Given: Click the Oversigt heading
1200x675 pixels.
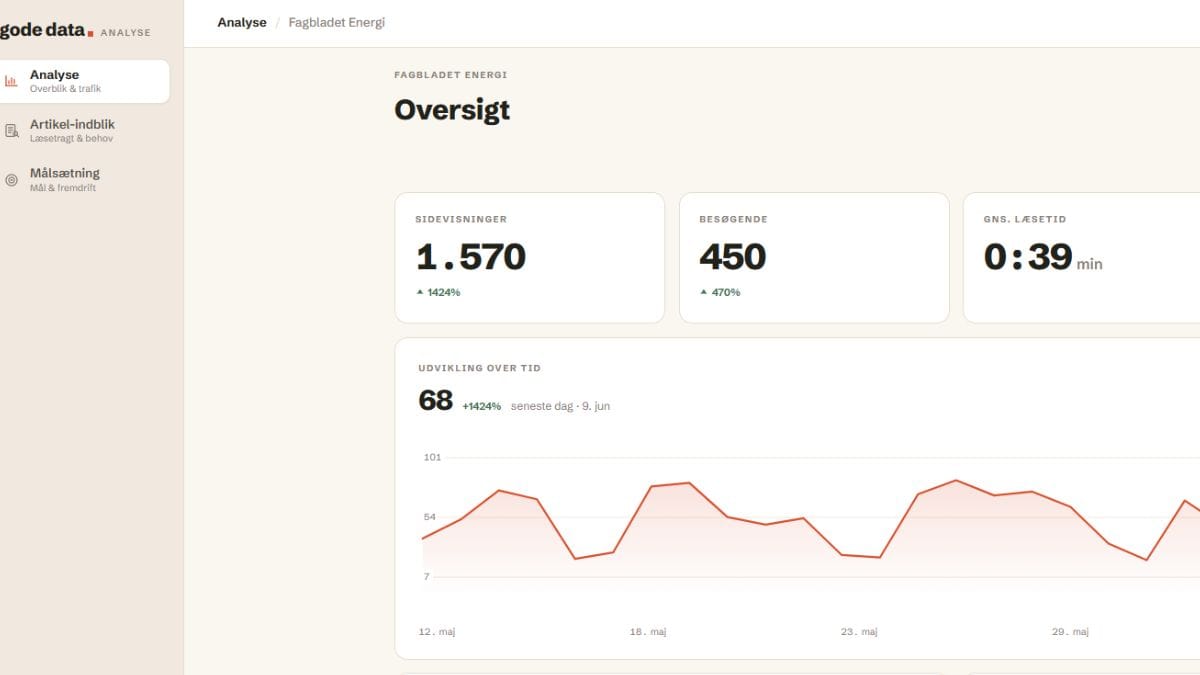Looking at the screenshot, I should [452, 109].
